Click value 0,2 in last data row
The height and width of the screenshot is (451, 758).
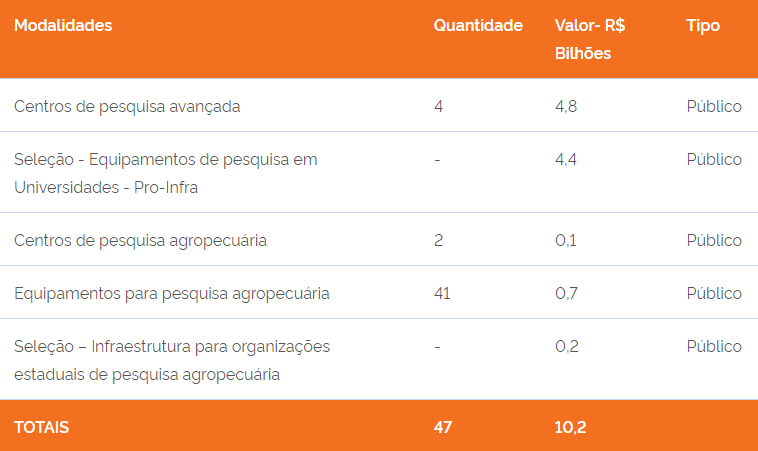pos(567,347)
